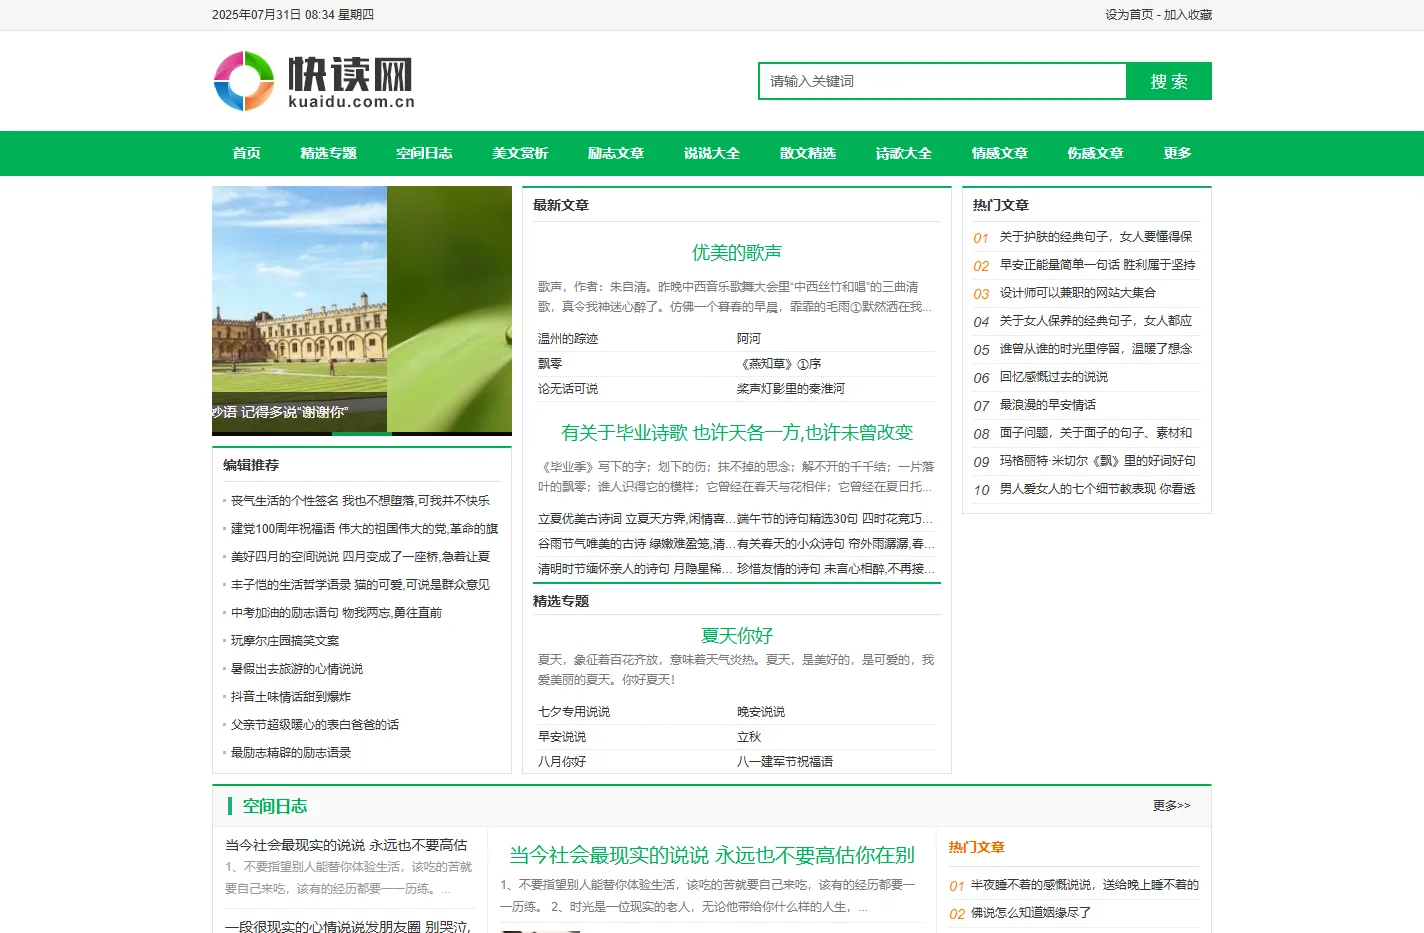Screen dimensions: 1424x933
Task: Open 抖音土味情话甜到爆炸 article
Action: pyautogui.click(x=291, y=697)
